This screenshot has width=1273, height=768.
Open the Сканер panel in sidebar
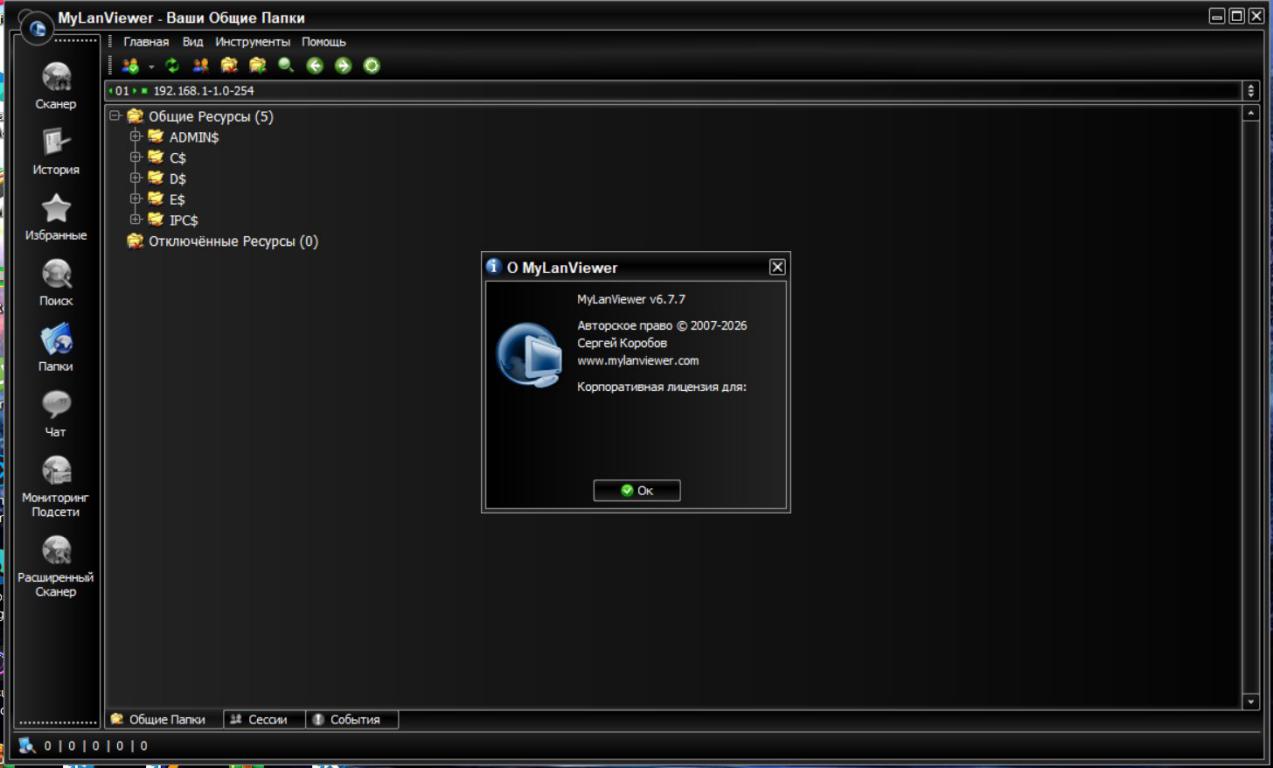pyautogui.click(x=56, y=84)
